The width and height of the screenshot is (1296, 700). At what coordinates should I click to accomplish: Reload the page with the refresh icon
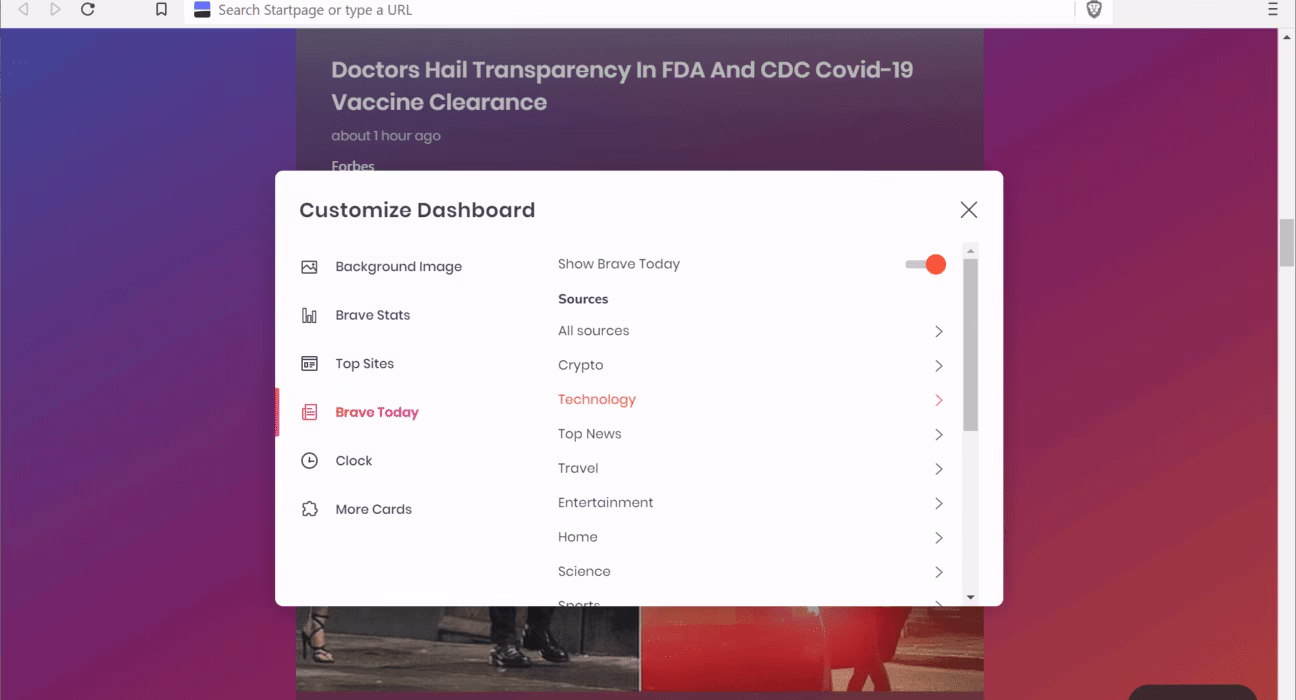pyautogui.click(x=88, y=10)
